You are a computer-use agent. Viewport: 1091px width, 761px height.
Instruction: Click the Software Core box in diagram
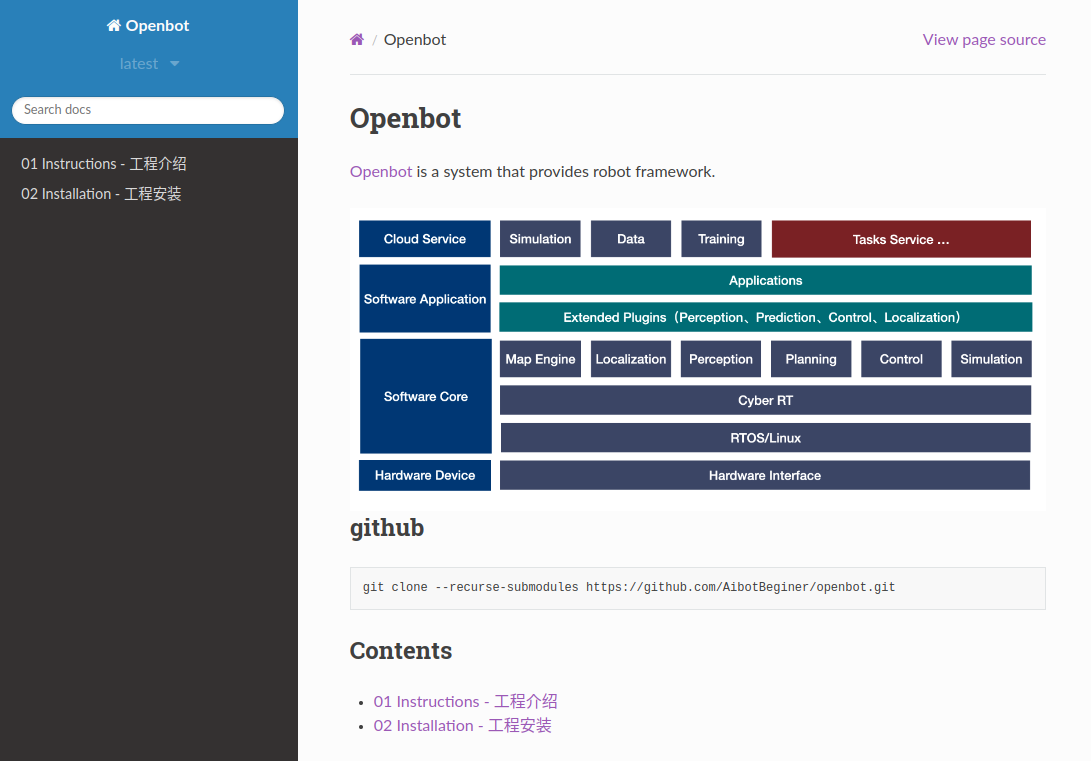(426, 396)
